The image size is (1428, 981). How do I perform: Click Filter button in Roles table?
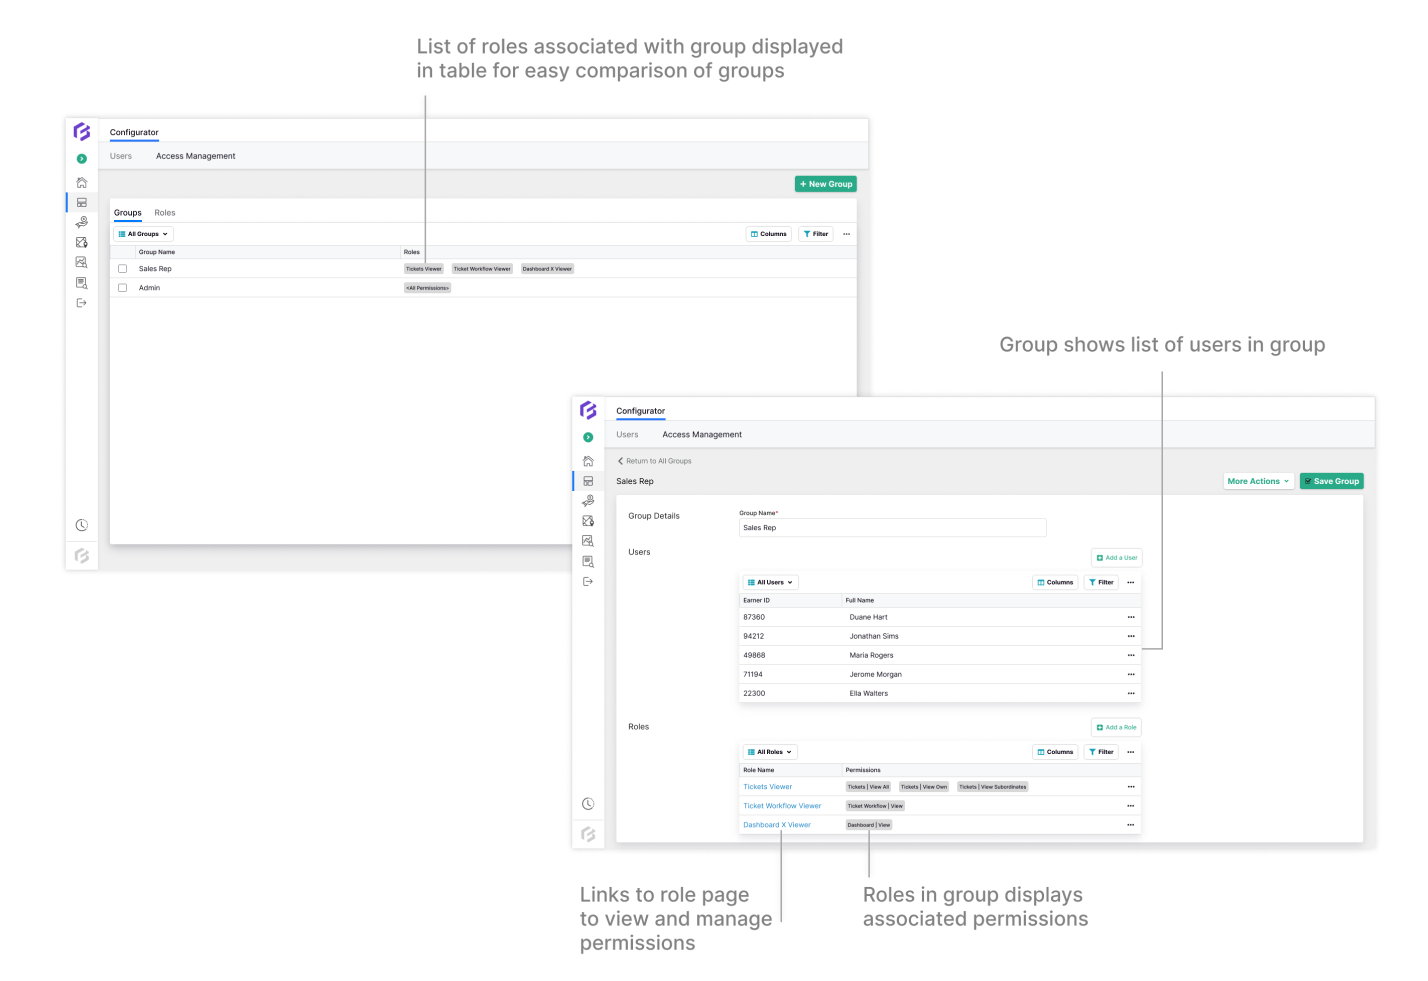point(1101,752)
